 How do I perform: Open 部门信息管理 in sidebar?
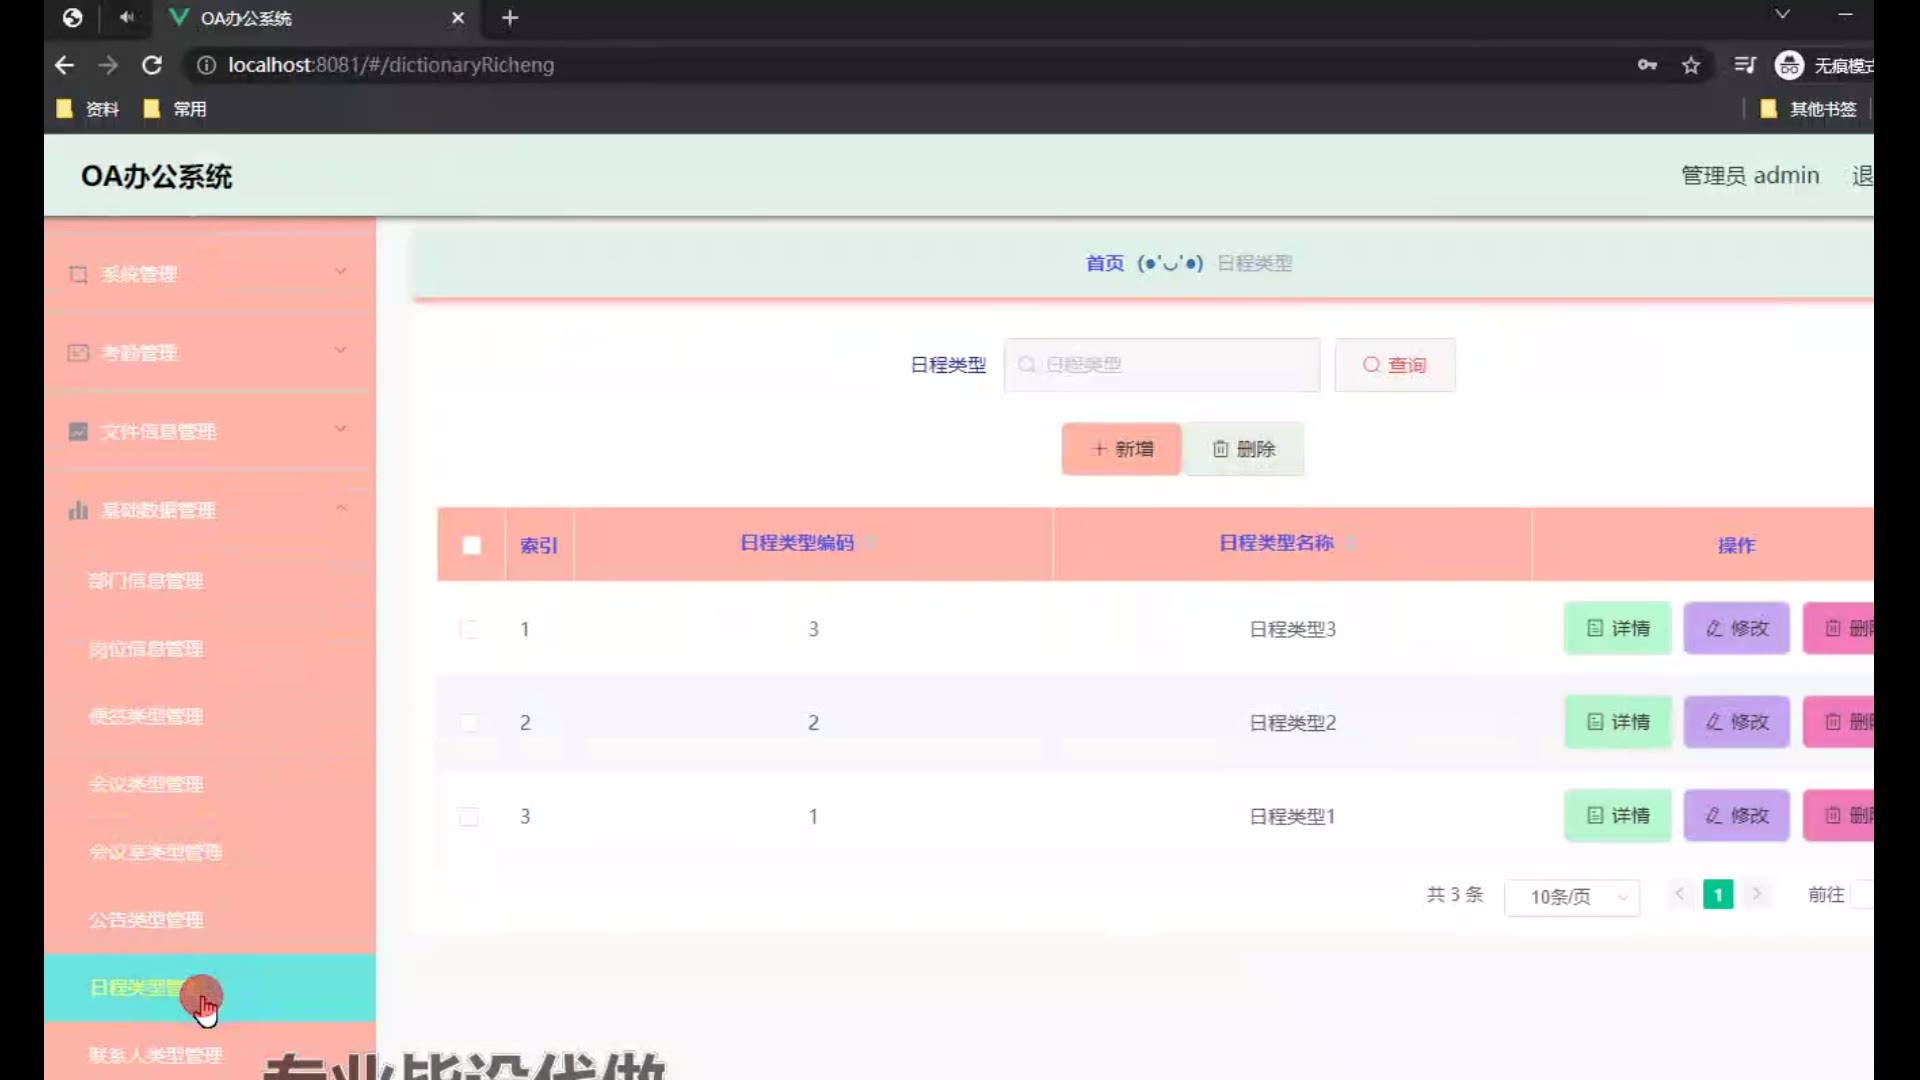click(146, 581)
